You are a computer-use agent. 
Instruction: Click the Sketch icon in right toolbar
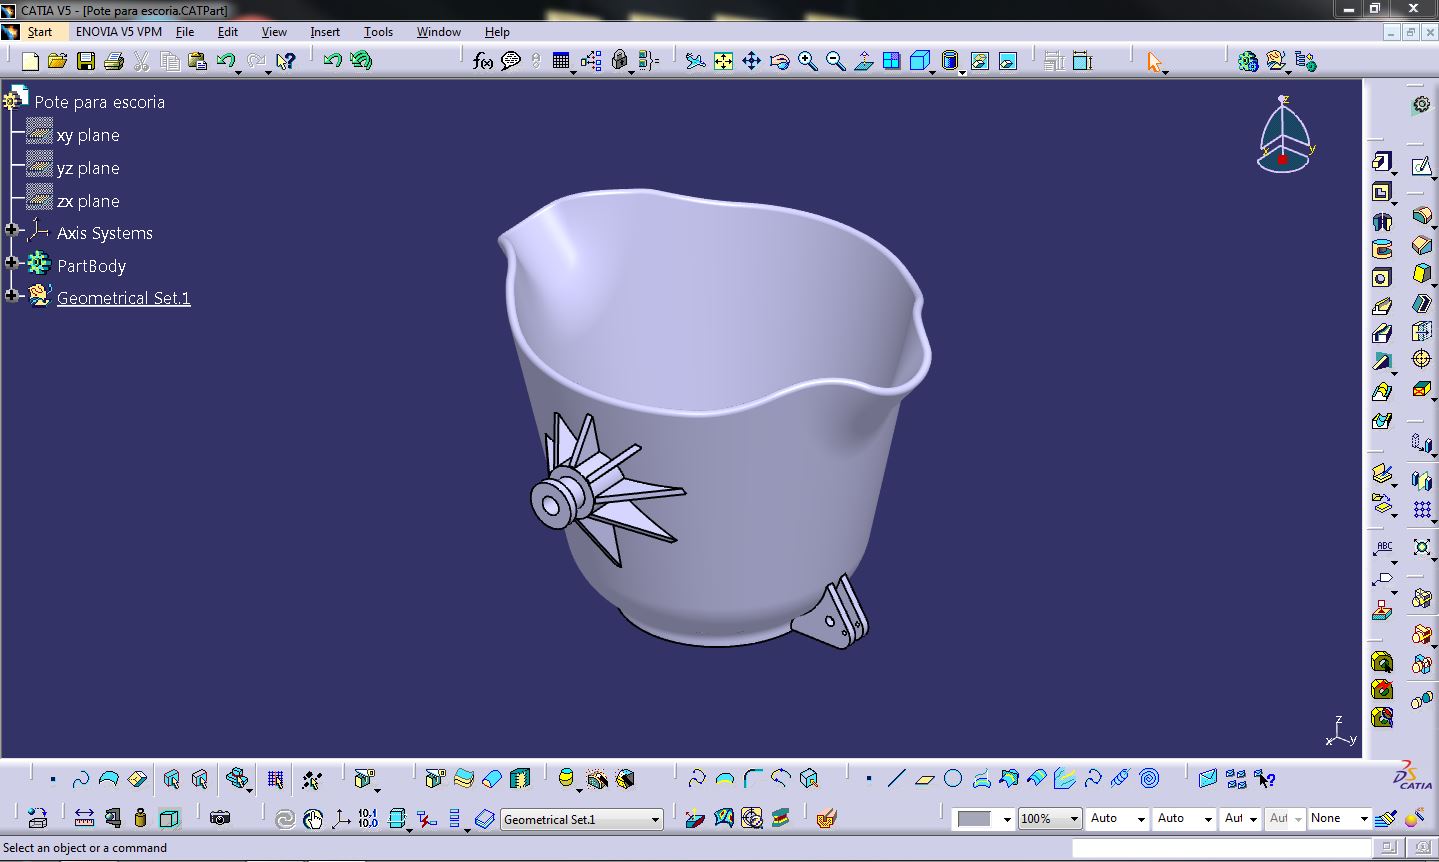coord(1421,166)
